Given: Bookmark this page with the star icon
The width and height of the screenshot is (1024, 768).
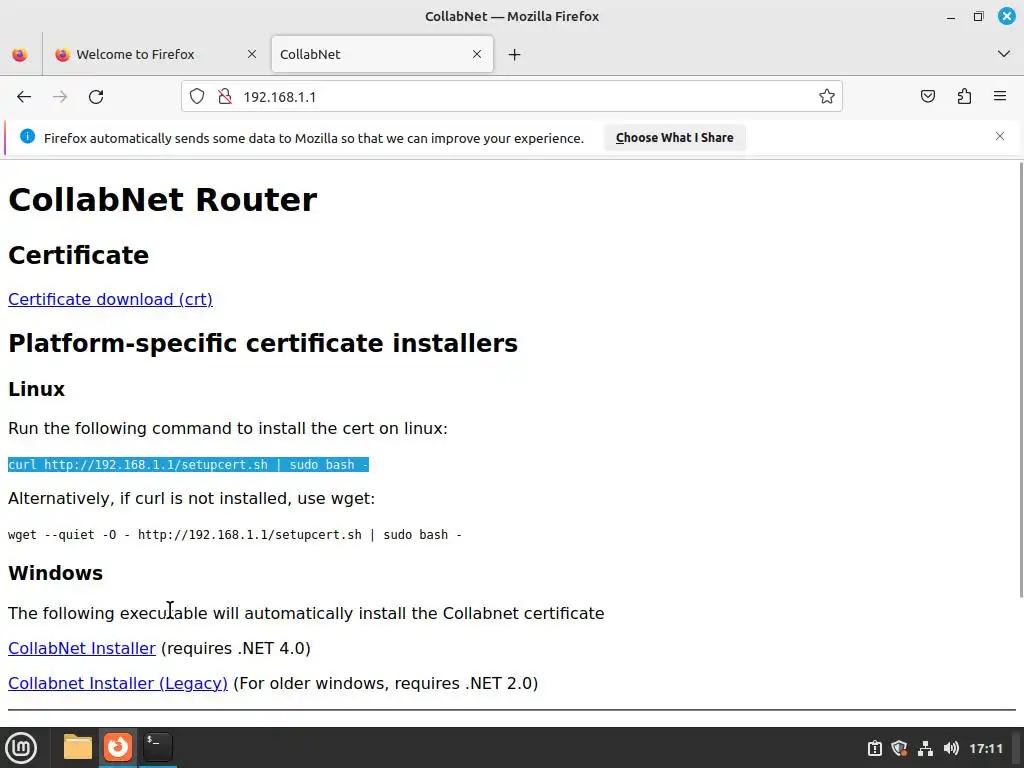Looking at the screenshot, I should [x=827, y=97].
